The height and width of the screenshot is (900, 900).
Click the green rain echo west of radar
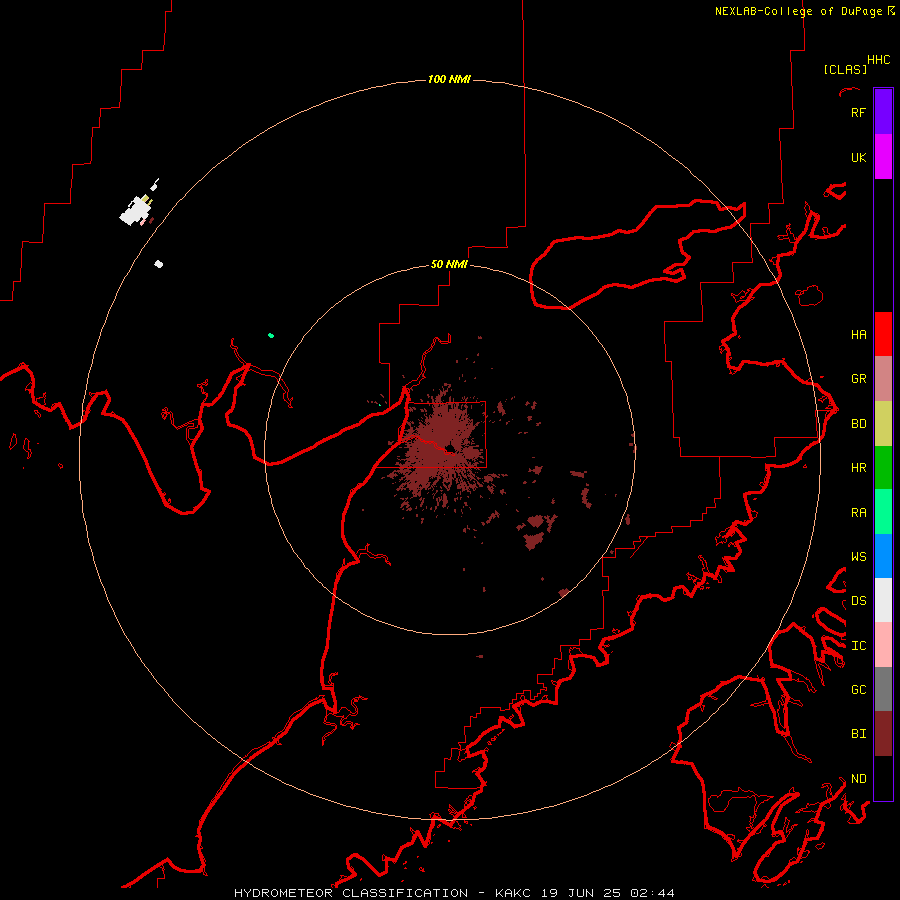(x=271, y=335)
